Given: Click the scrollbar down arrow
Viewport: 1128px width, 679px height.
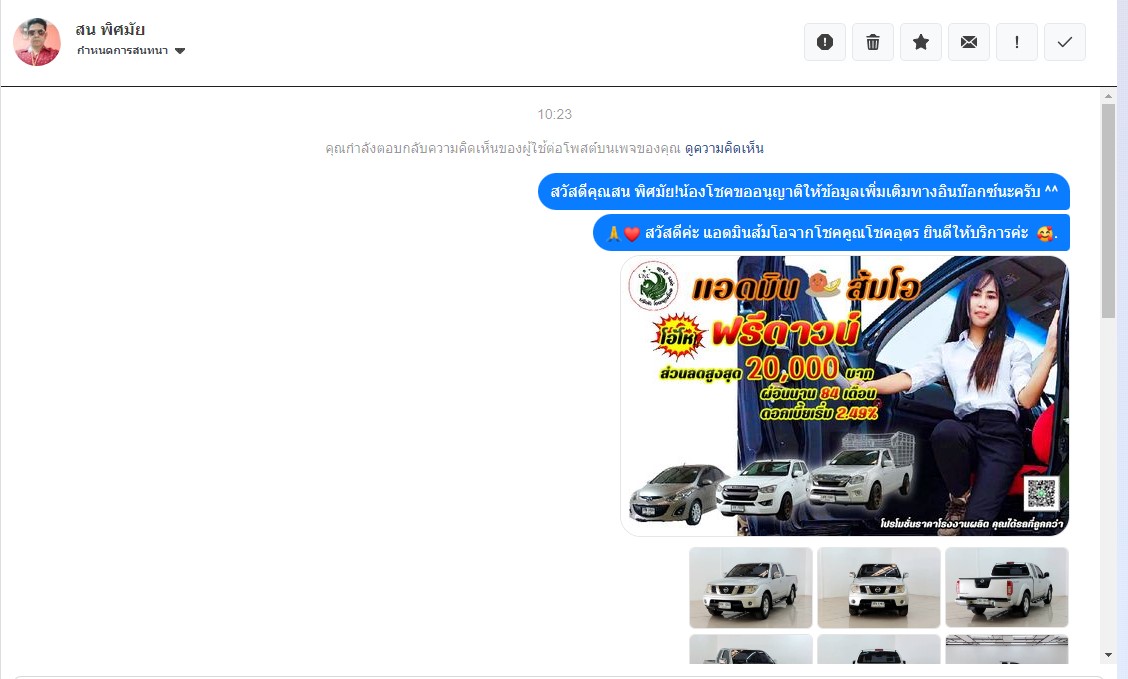Looking at the screenshot, I should click(1108, 655).
